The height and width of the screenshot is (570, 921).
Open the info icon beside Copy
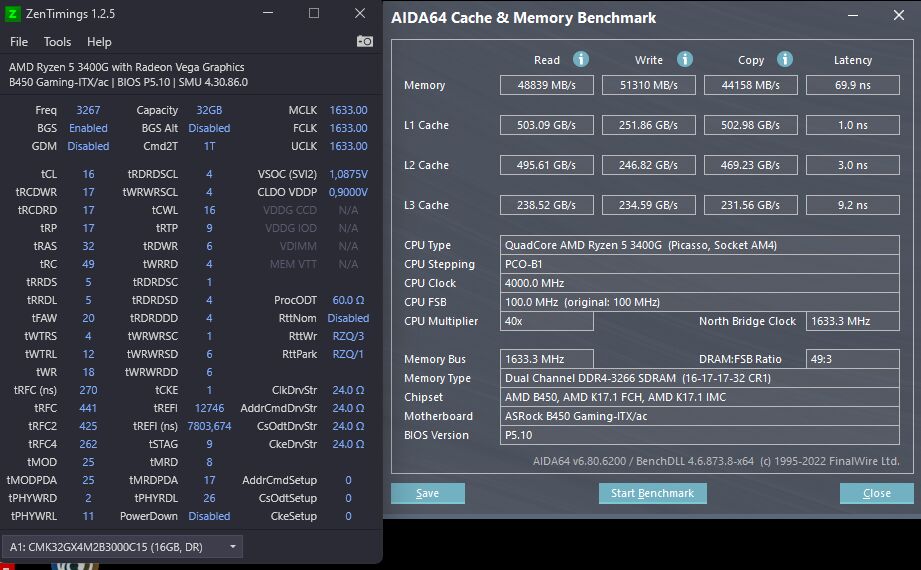click(x=785, y=60)
